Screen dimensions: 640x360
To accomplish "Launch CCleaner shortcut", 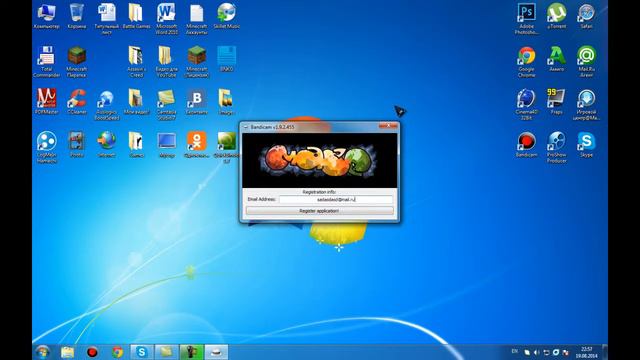I will (x=77, y=101).
